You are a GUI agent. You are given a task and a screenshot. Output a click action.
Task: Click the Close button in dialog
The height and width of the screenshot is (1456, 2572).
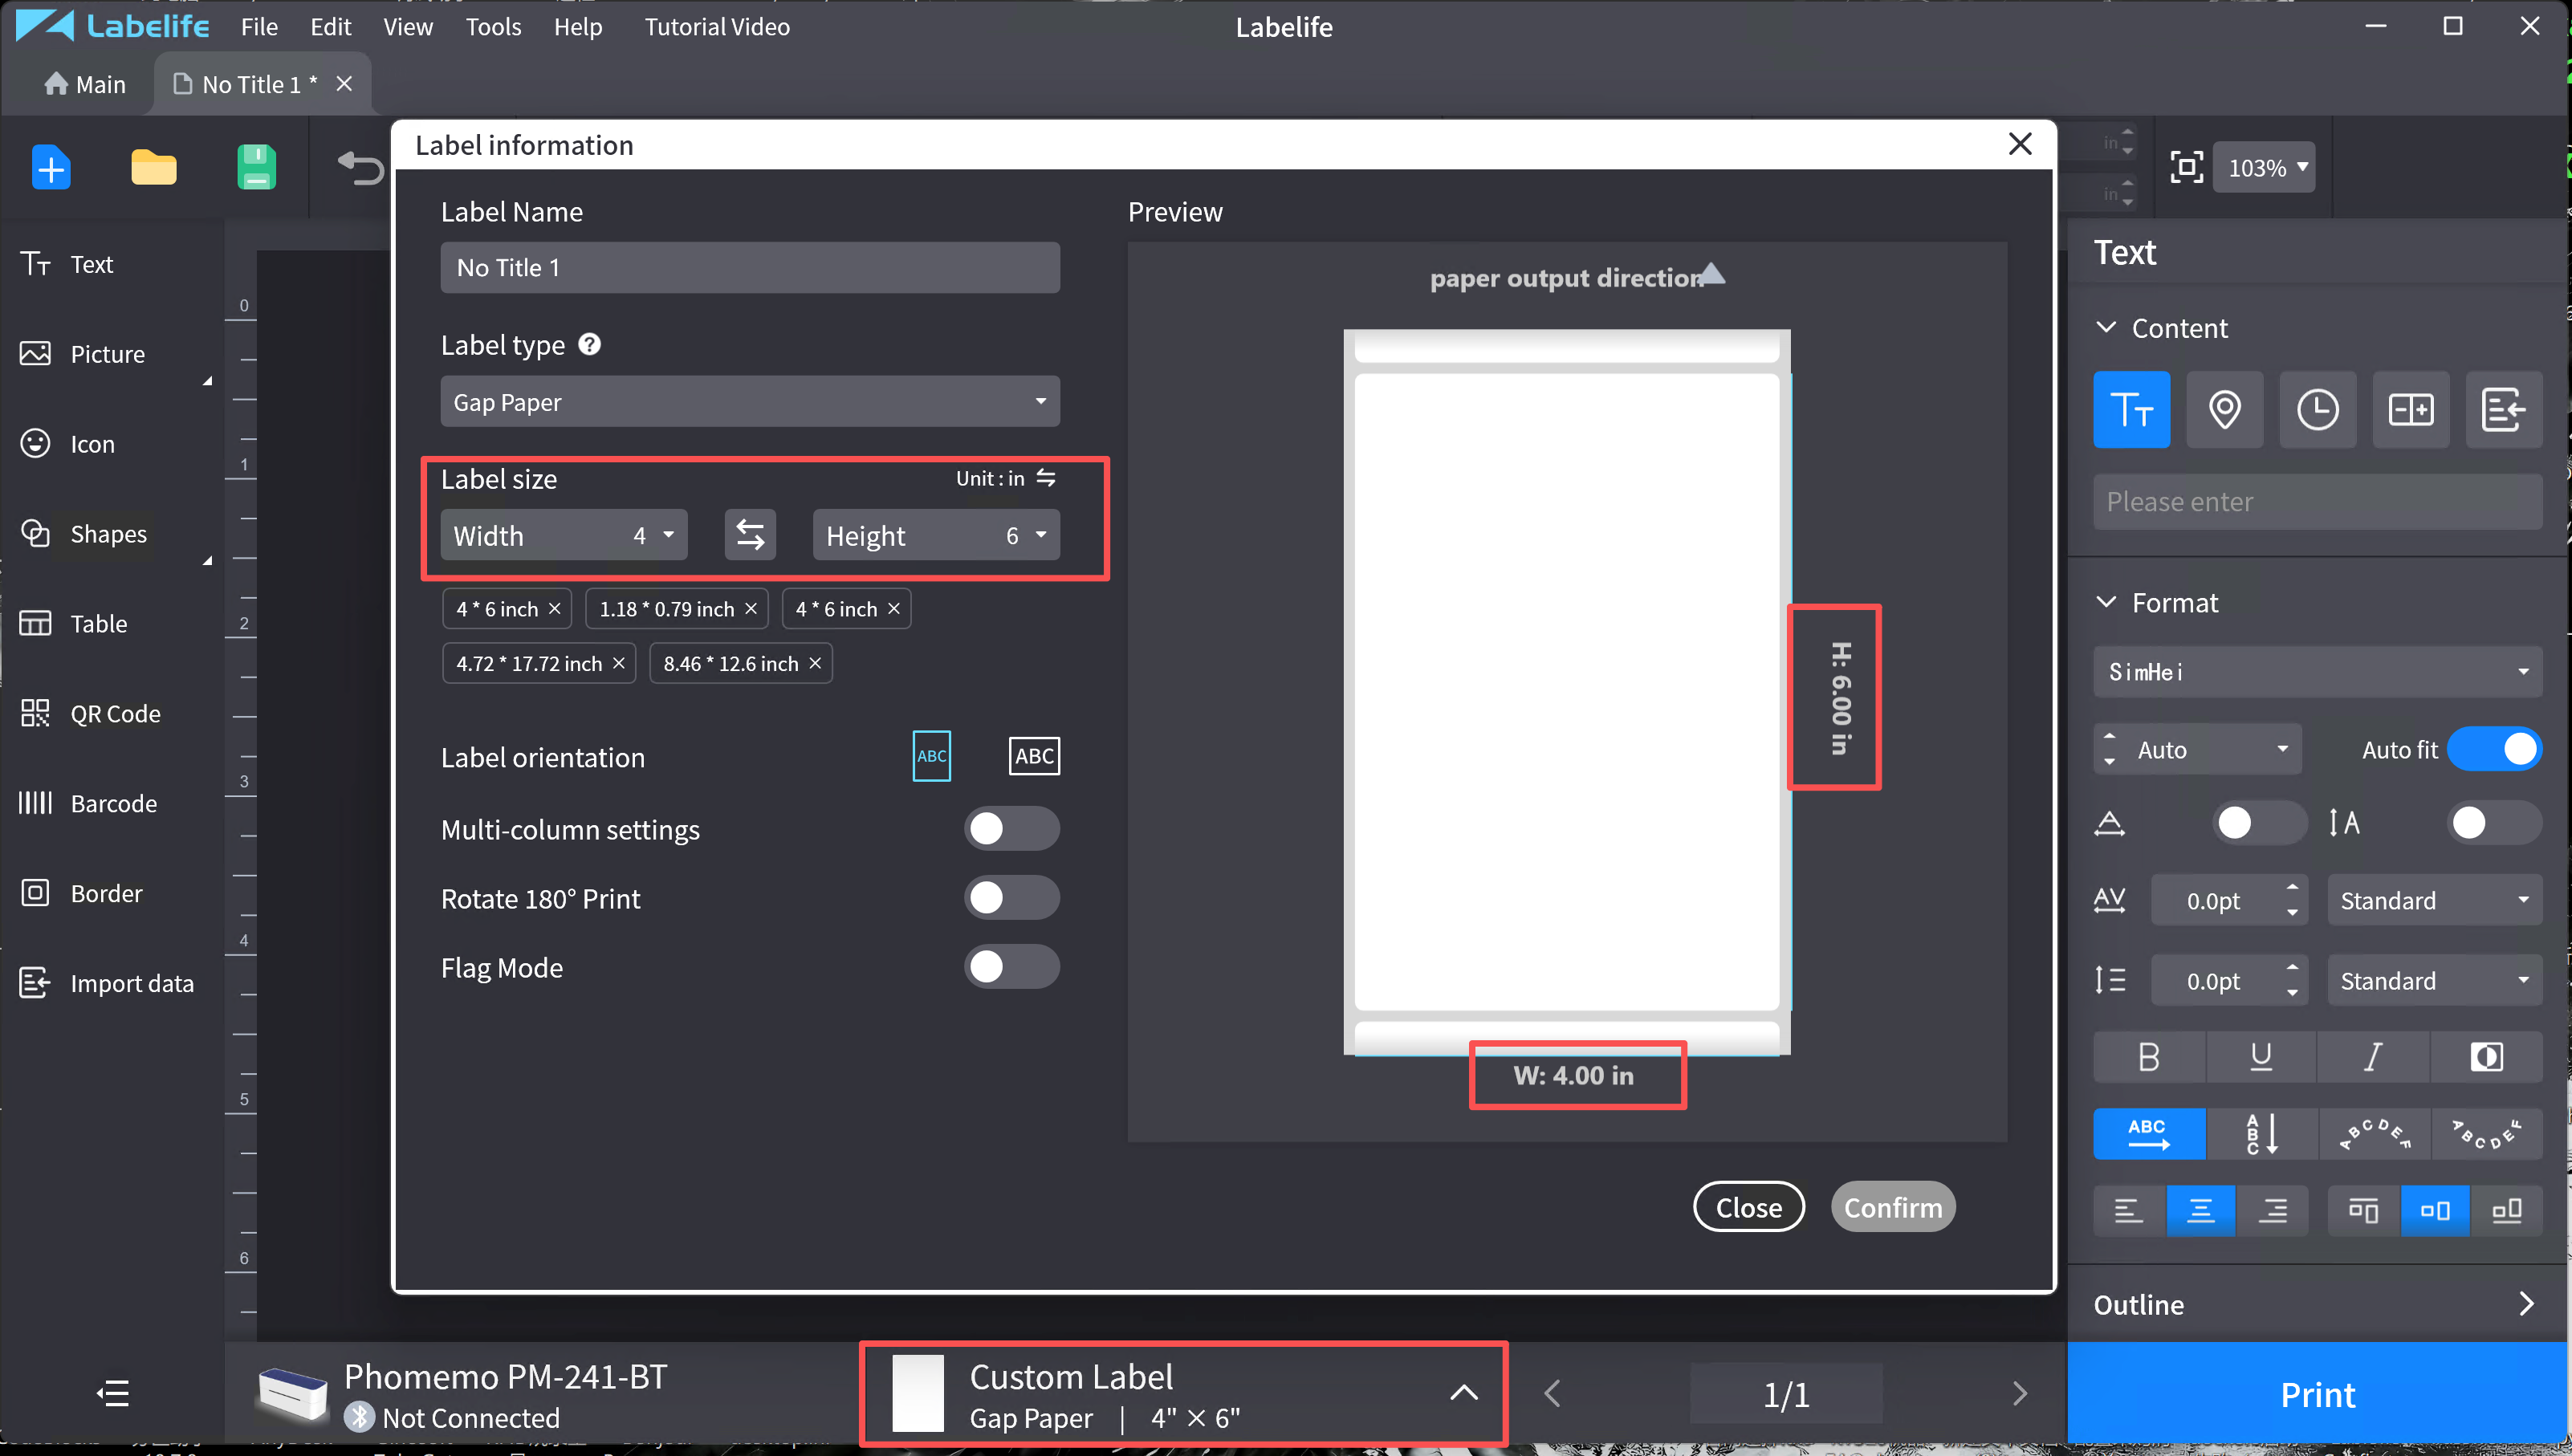(1748, 1207)
